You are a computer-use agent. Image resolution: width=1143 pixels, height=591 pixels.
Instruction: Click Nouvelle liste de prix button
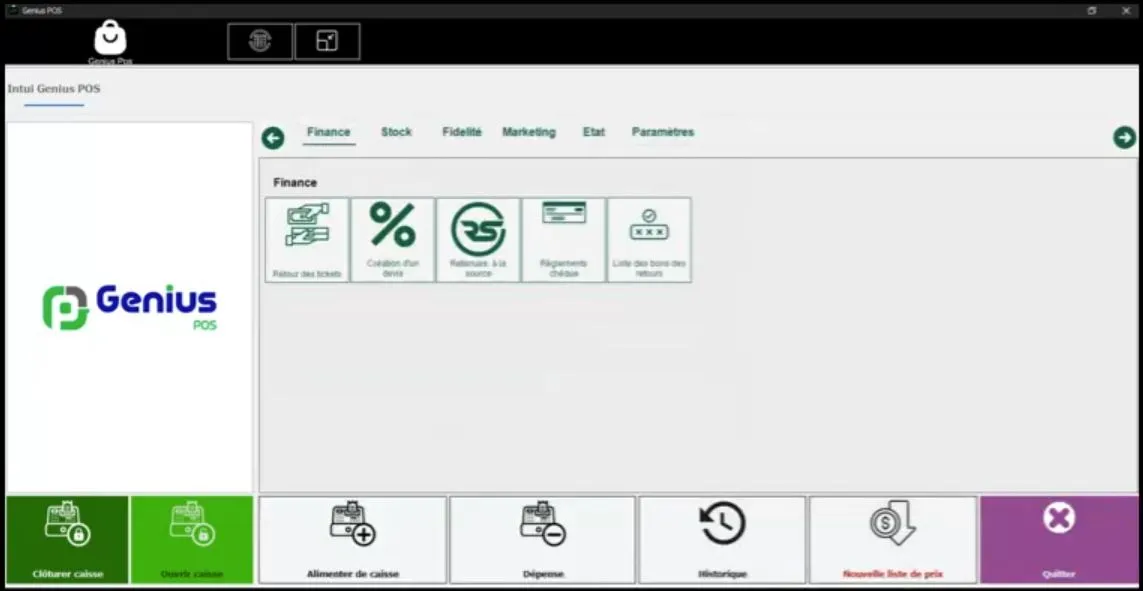coord(893,540)
